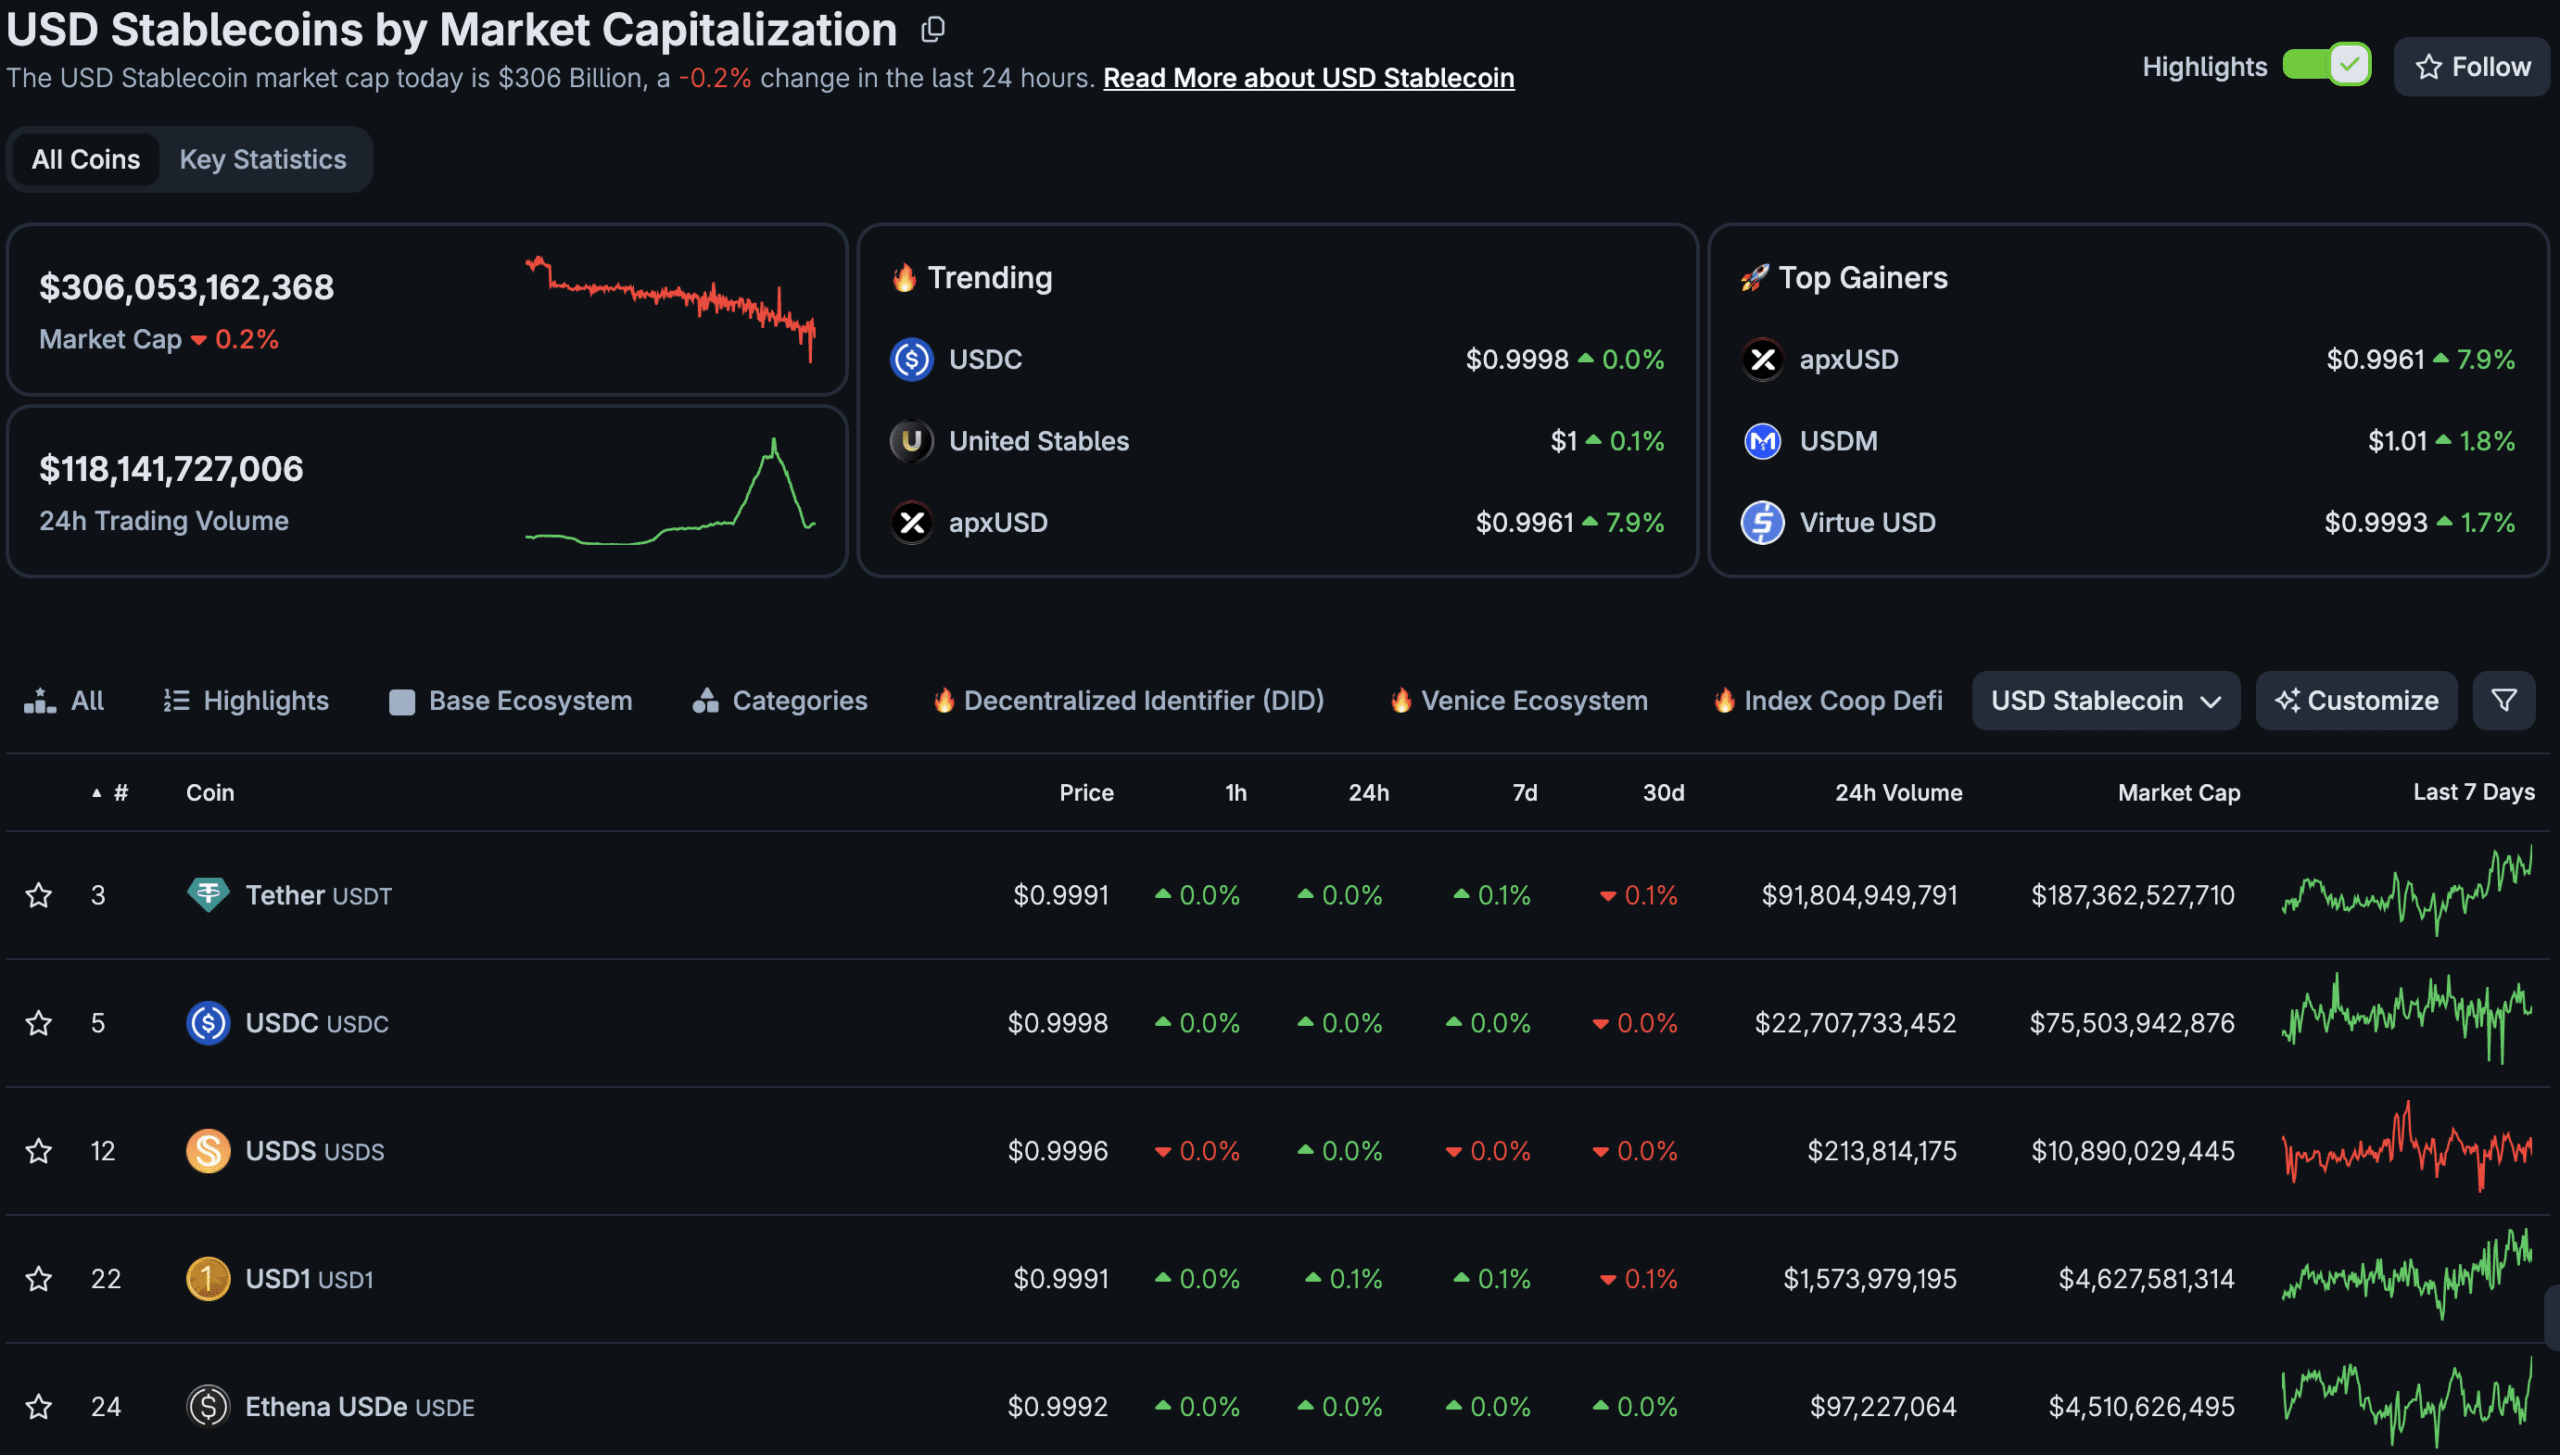
Task: Star USD1 to add to watchlist
Action: click(x=39, y=1278)
